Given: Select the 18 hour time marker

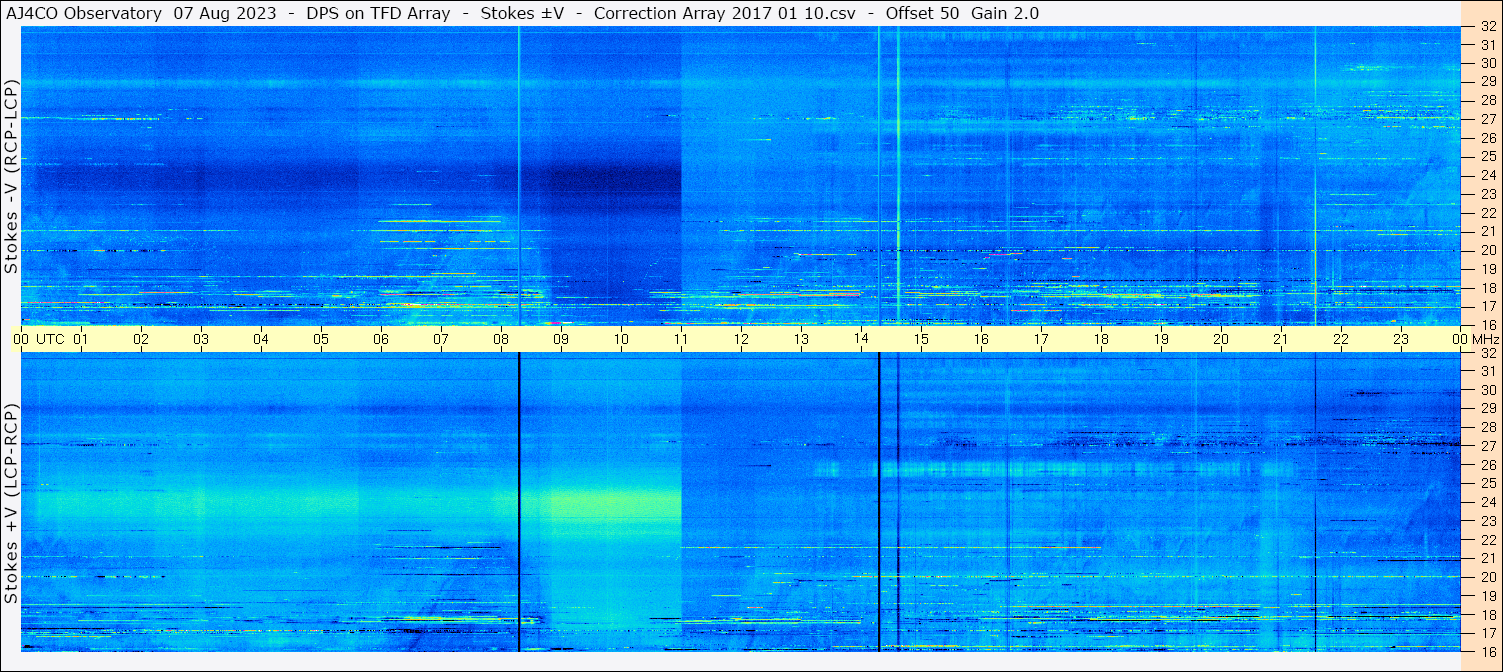Looking at the screenshot, I should 1101,339.
